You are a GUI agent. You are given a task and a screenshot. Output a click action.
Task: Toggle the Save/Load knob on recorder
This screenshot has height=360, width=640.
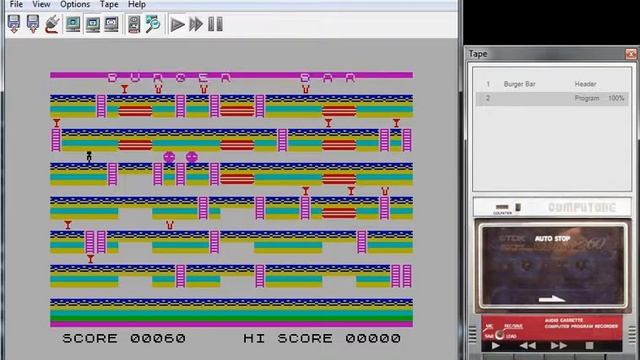[x=500, y=335]
